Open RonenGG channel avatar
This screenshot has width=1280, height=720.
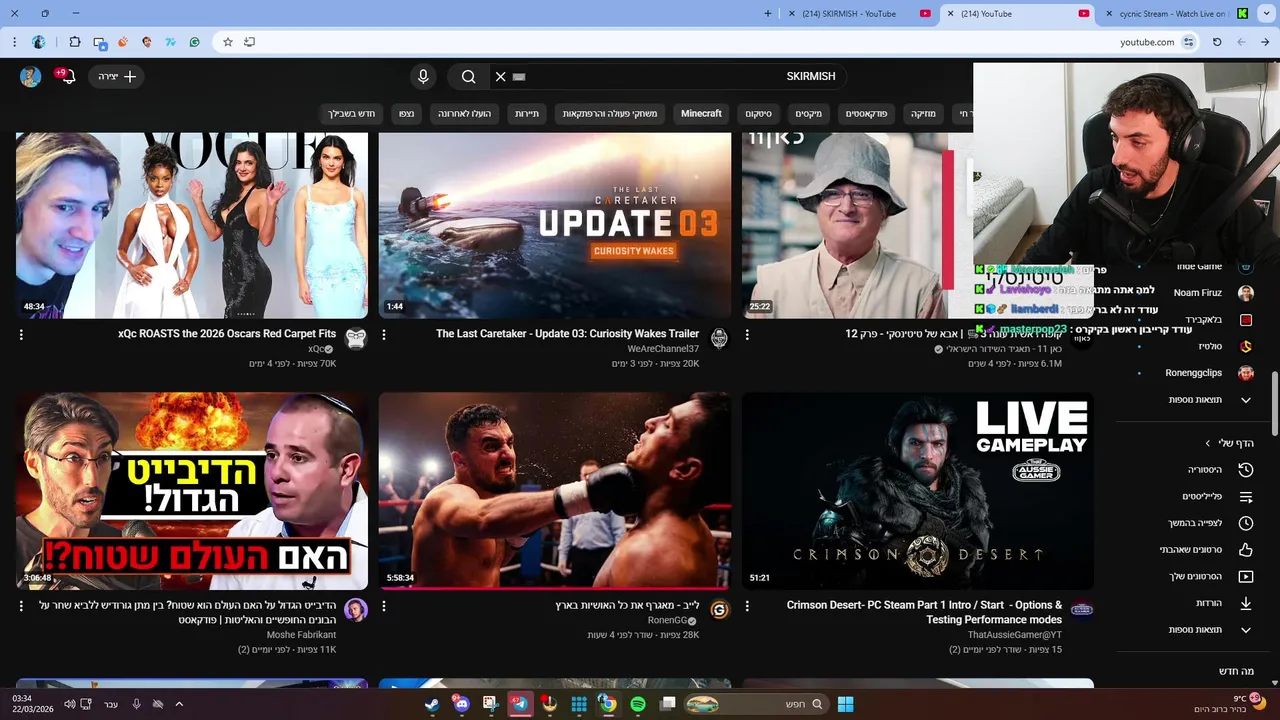[x=719, y=609]
